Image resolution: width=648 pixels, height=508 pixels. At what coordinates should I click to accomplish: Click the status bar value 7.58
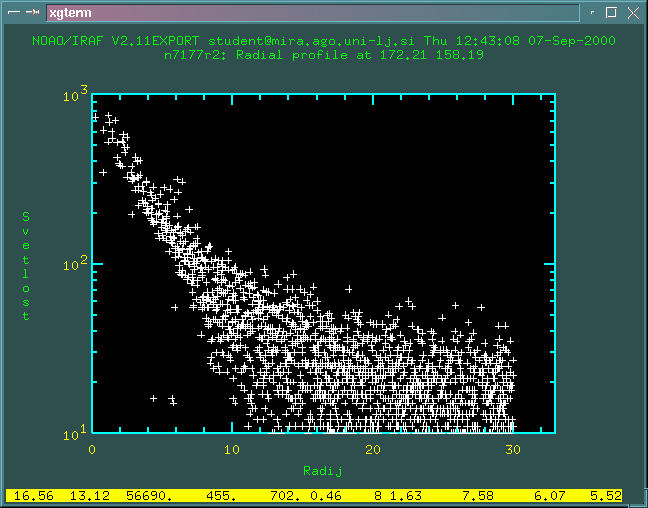click(x=478, y=496)
